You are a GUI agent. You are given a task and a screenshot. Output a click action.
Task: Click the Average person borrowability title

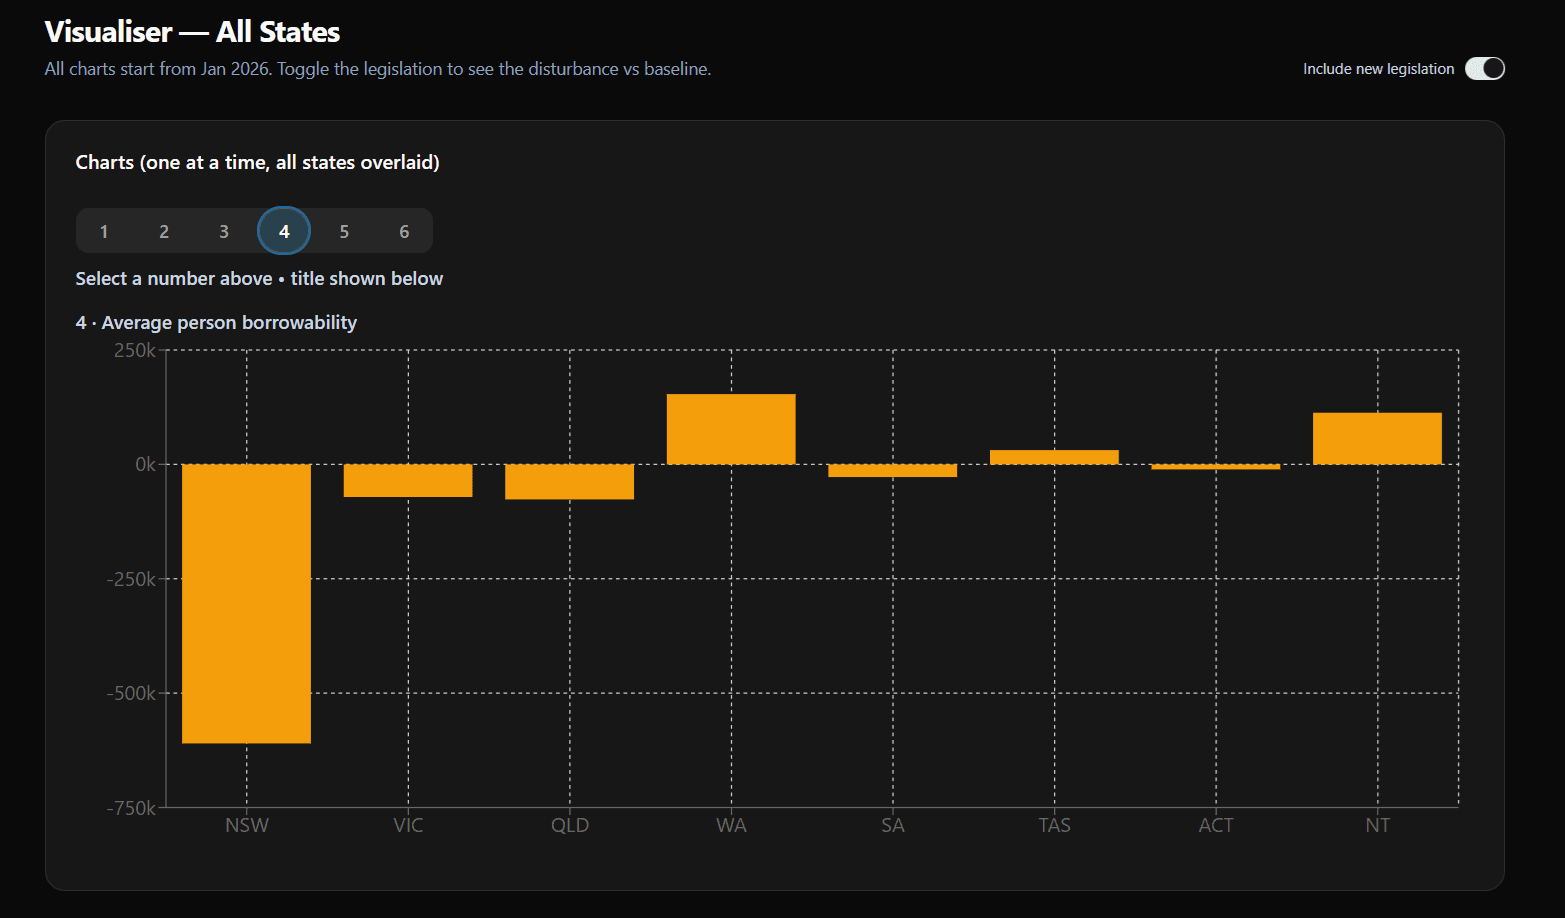coord(216,322)
